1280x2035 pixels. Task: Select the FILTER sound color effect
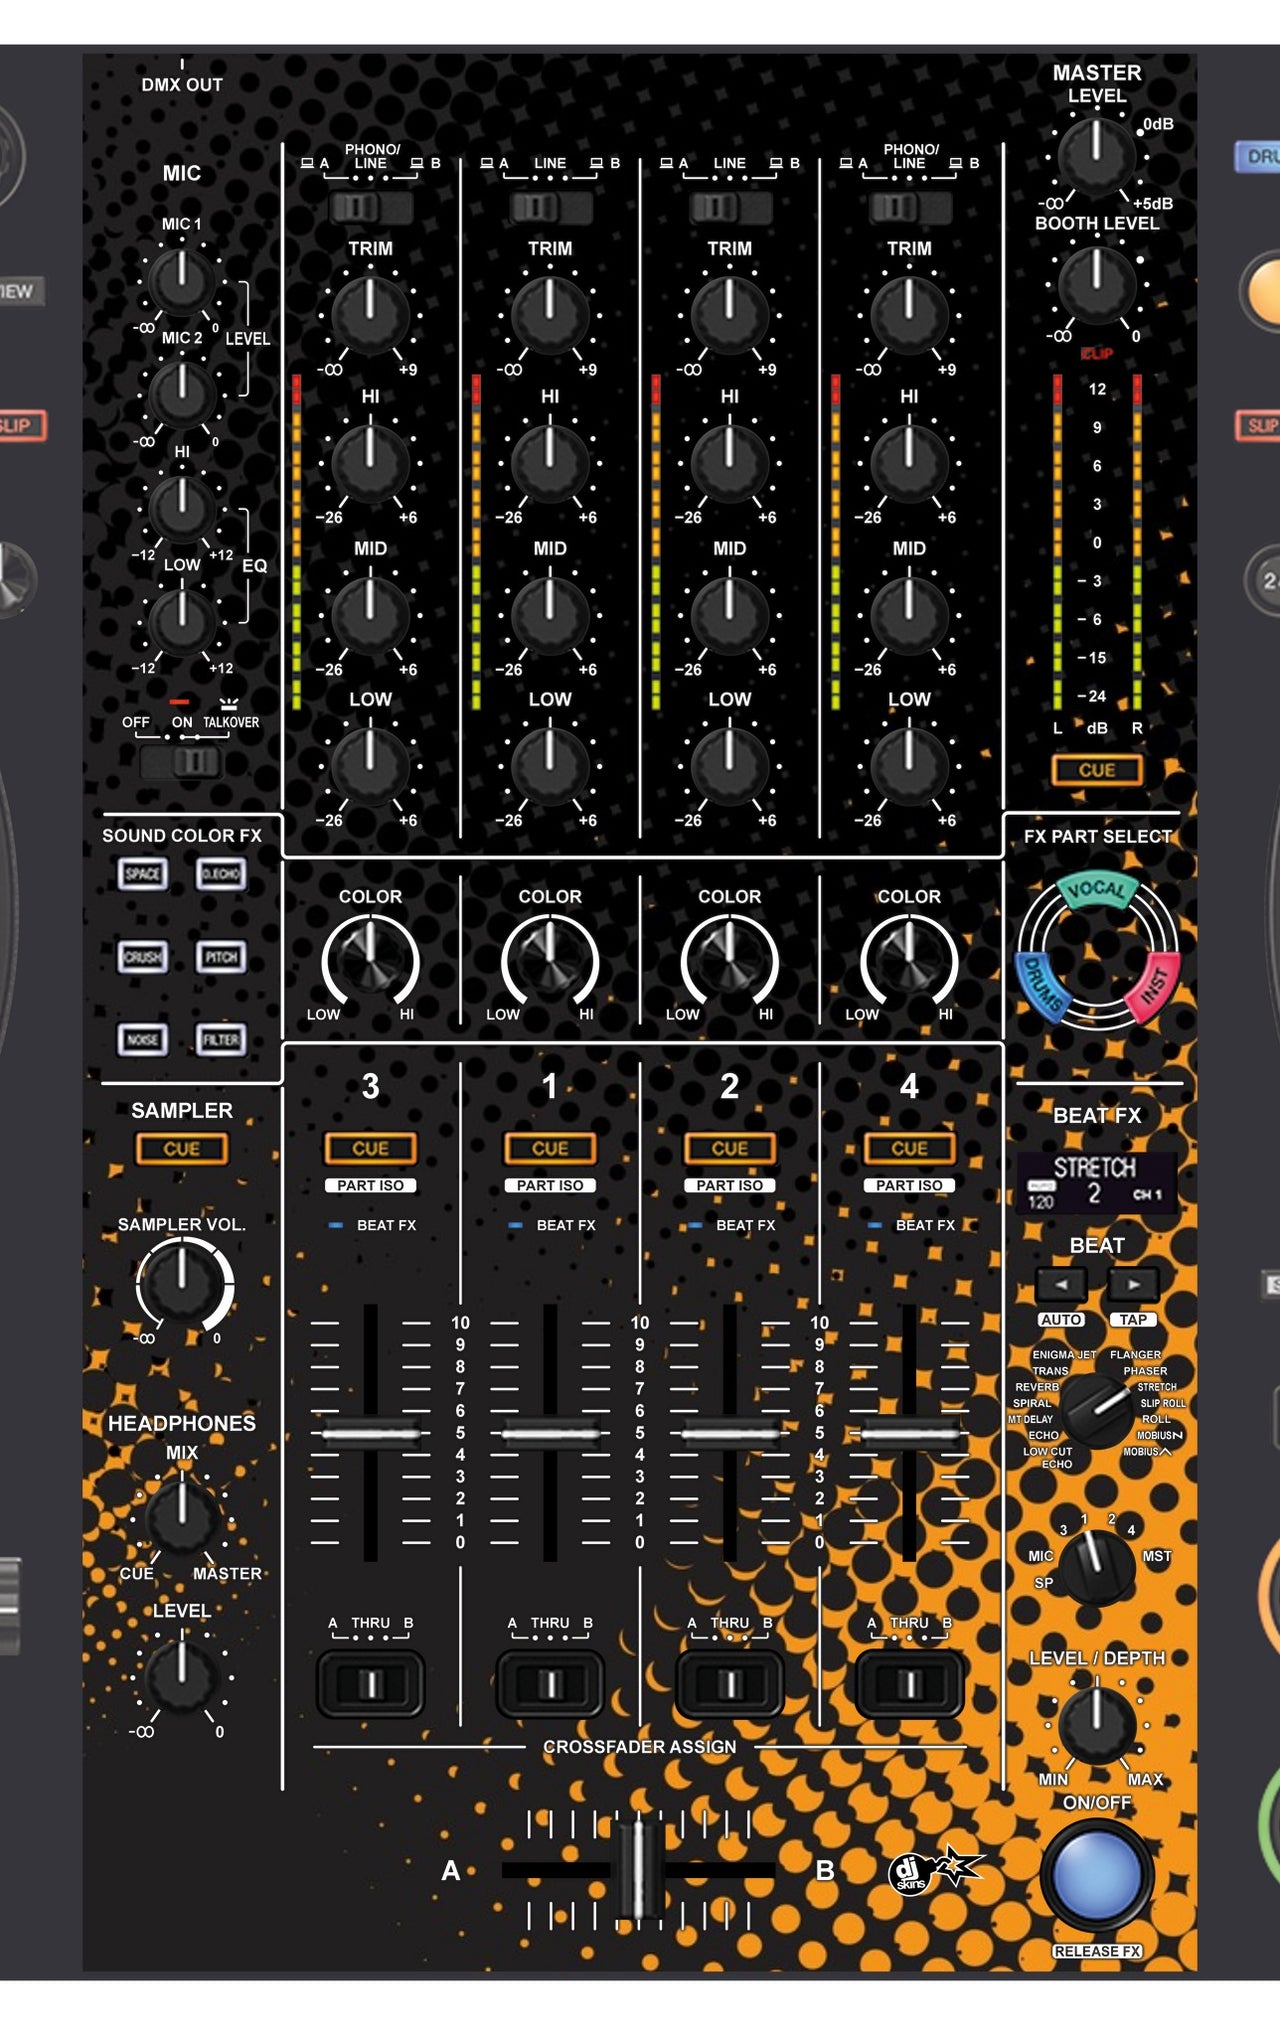pos(221,1039)
